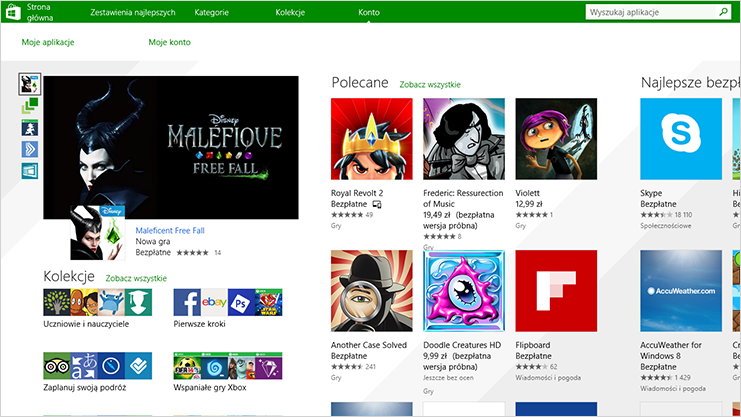Image resolution: width=741 pixels, height=417 pixels.
Task: Click the Angry Birds Star Wars collection icon
Action: 268,302
